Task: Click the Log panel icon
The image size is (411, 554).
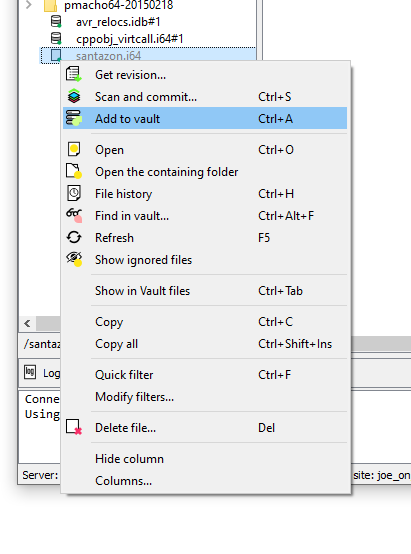Action: coord(30,372)
